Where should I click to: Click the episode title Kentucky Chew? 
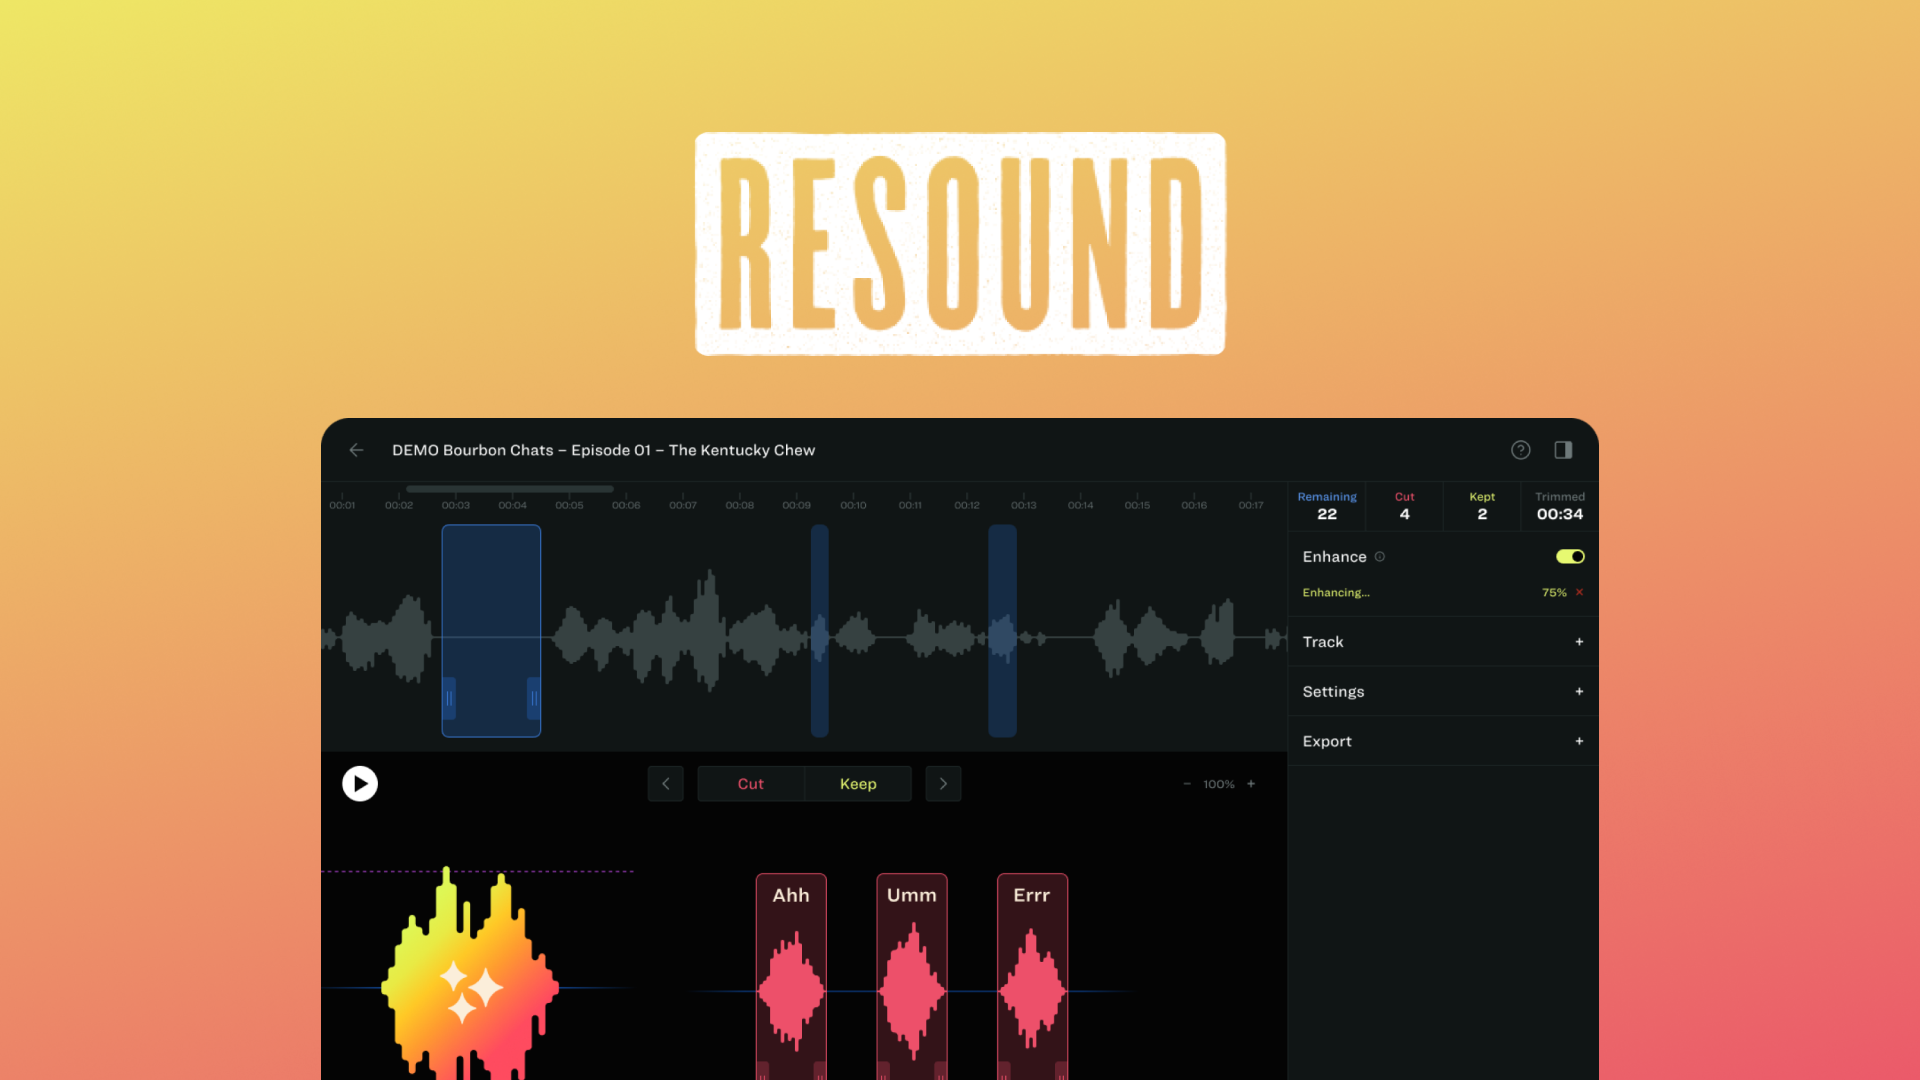point(603,450)
